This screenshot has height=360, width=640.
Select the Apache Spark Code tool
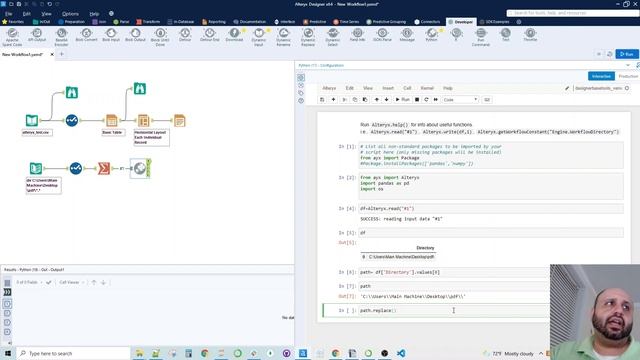(12, 37)
